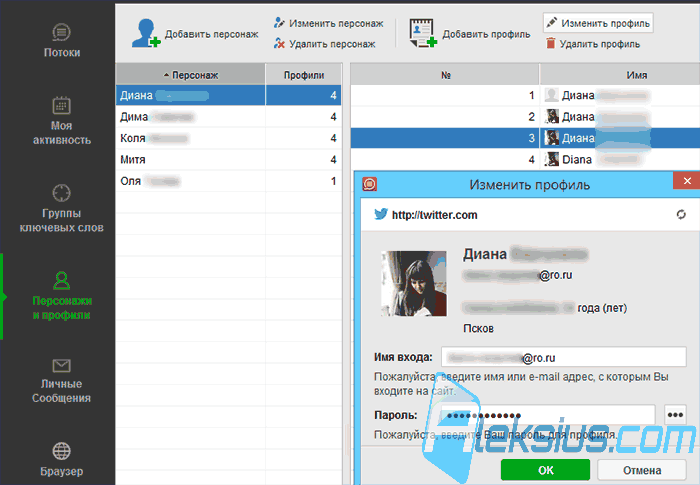Open Группы ключевых слов target icon
700x485 pixels.
[x=61, y=193]
